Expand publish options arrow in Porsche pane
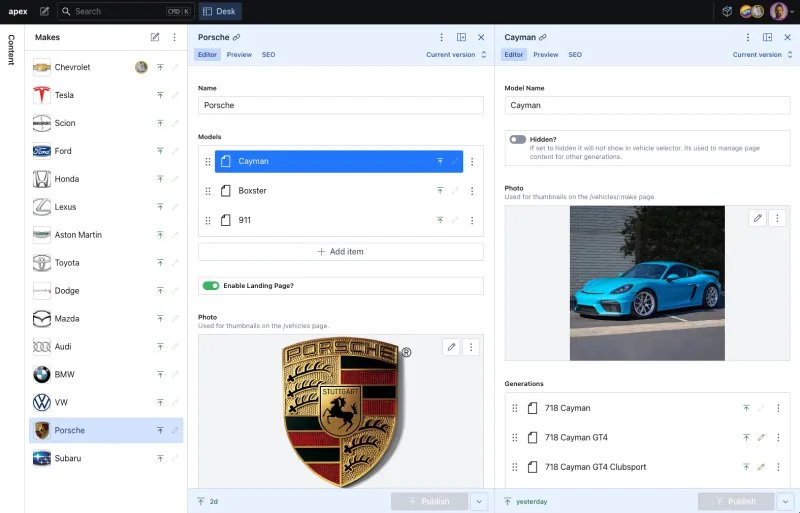This screenshot has width=800, height=513. [x=479, y=501]
